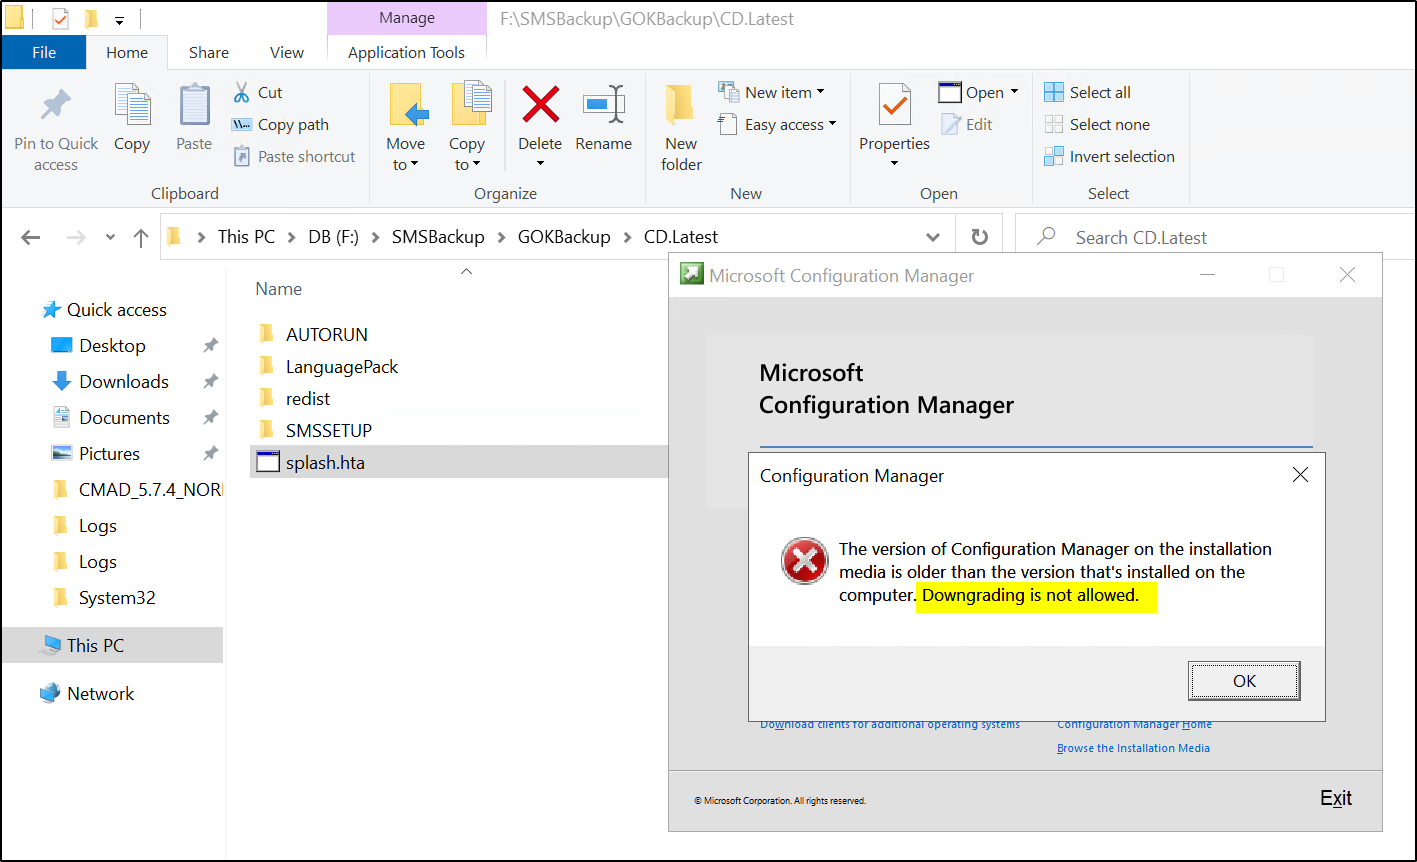The image size is (1417, 862).
Task: Open Pictures in the navigation pane
Action: click(x=109, y=453)
